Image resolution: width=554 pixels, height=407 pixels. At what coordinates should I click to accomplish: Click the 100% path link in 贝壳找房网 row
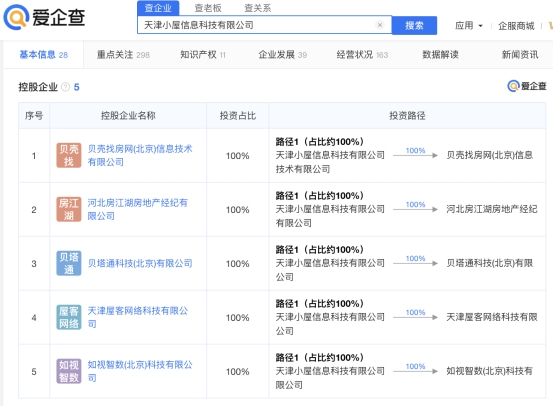tap(415, 151)
